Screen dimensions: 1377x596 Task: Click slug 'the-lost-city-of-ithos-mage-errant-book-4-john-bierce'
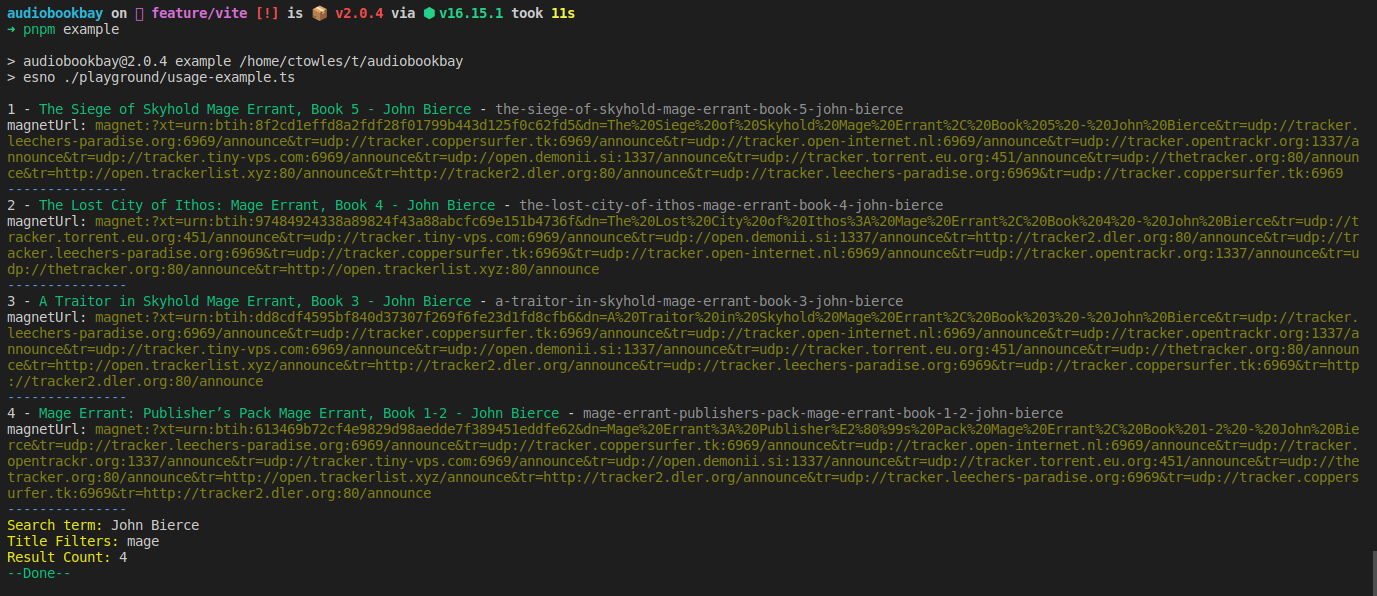pos(731,205)
